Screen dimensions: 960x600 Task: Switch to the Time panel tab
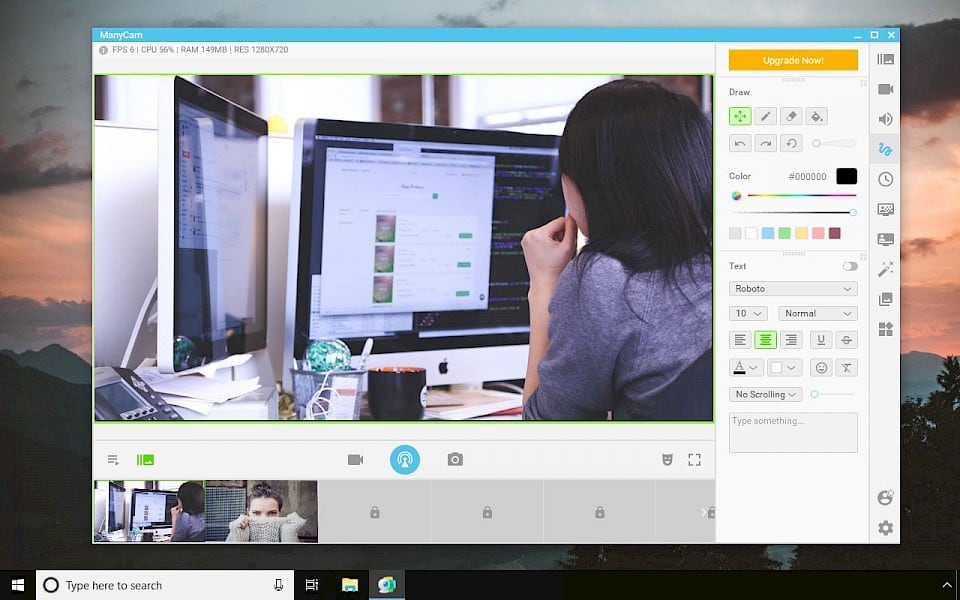[885, 179]
